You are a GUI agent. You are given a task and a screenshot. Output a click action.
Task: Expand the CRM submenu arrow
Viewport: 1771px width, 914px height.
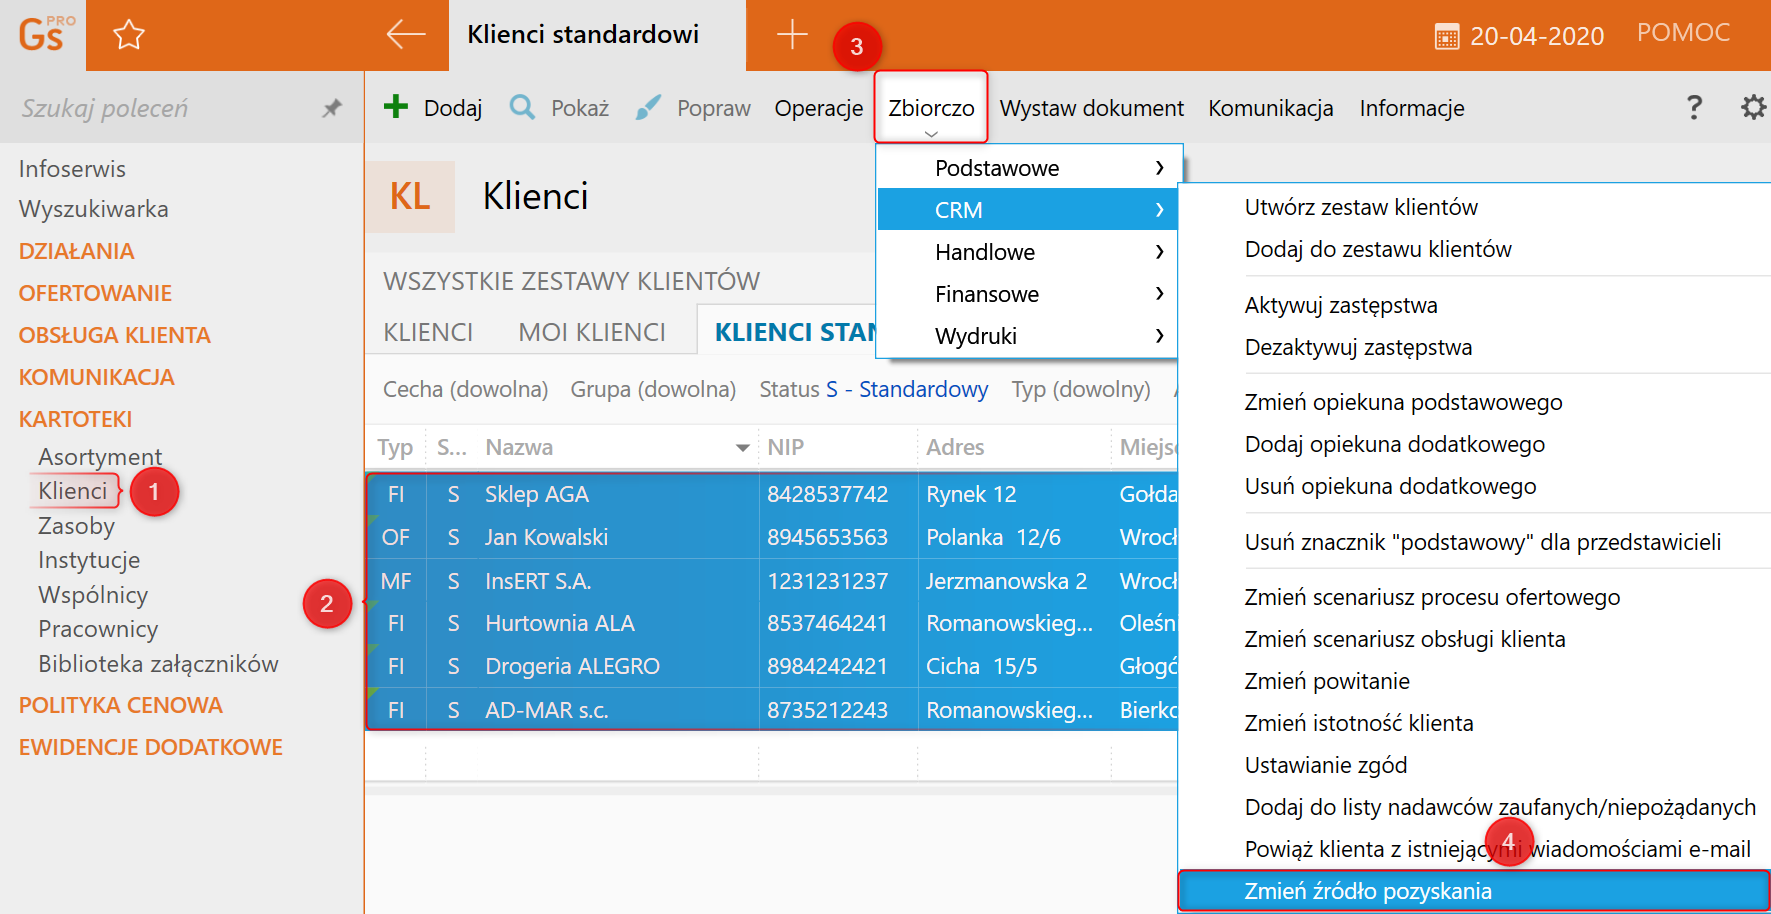pos(1160,210)
